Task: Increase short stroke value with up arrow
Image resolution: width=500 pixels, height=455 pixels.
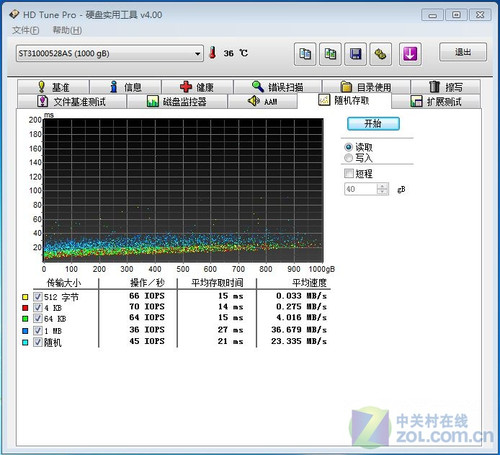Action: pos(382,186)
